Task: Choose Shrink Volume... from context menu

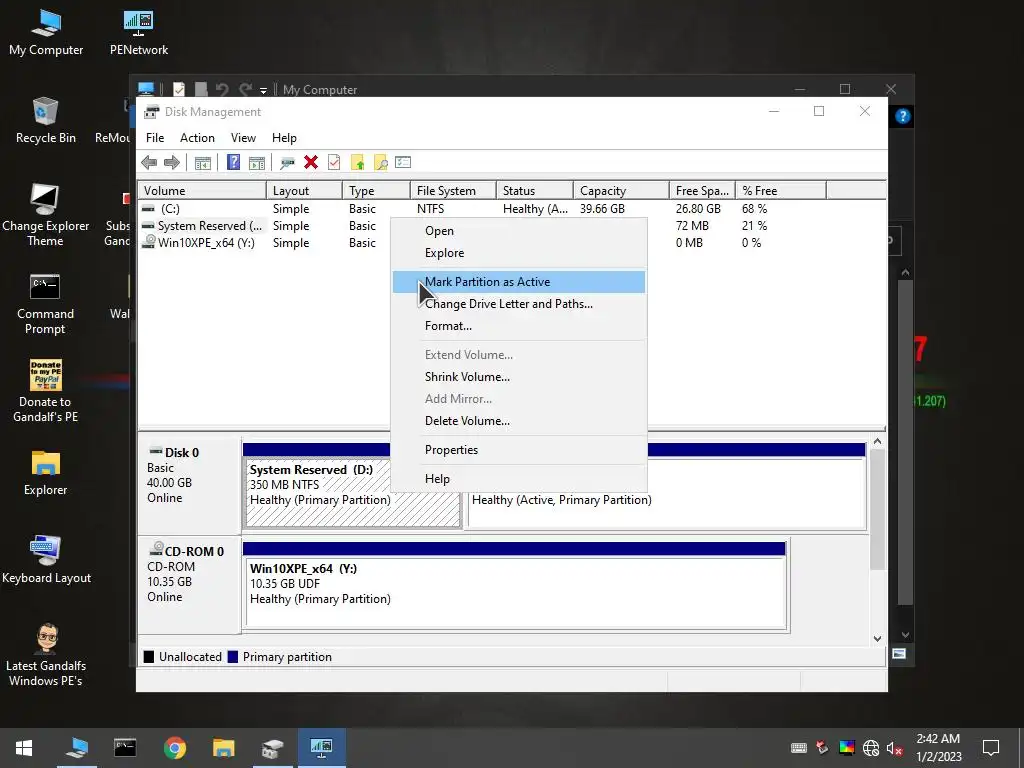Action: [x=519, y=377]
